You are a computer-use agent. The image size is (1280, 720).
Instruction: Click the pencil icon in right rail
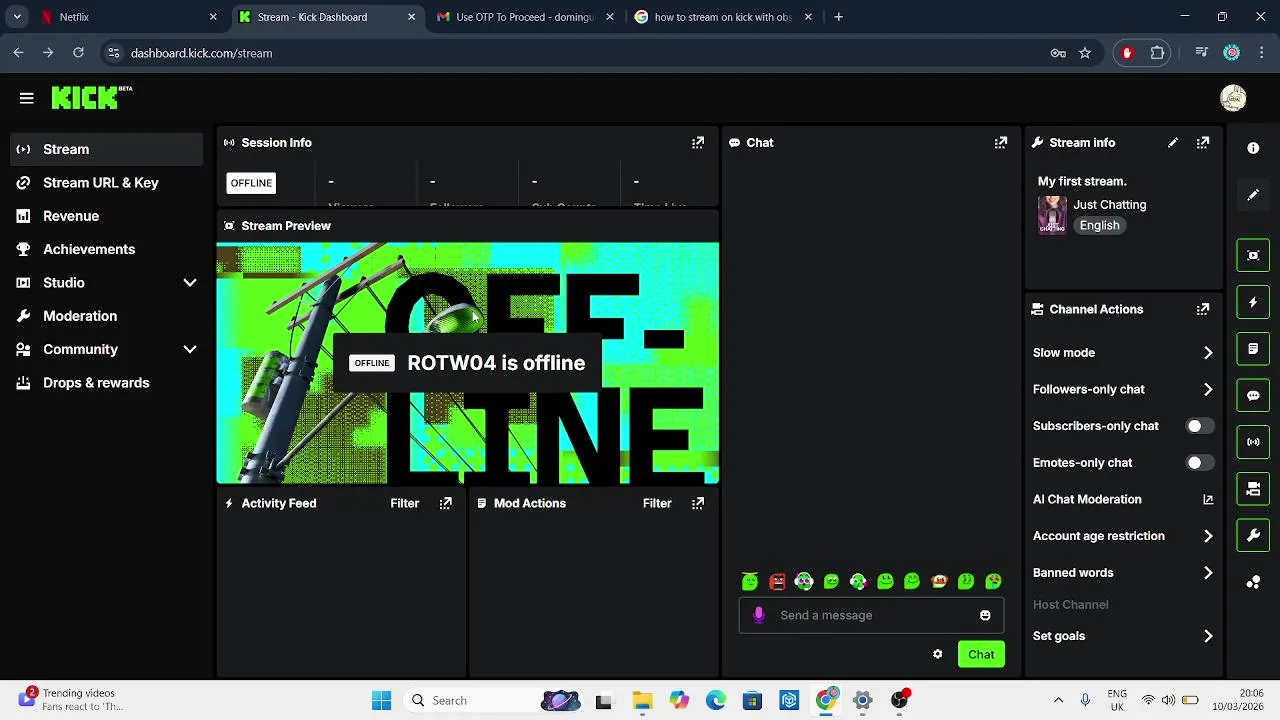pos(1253,195)
